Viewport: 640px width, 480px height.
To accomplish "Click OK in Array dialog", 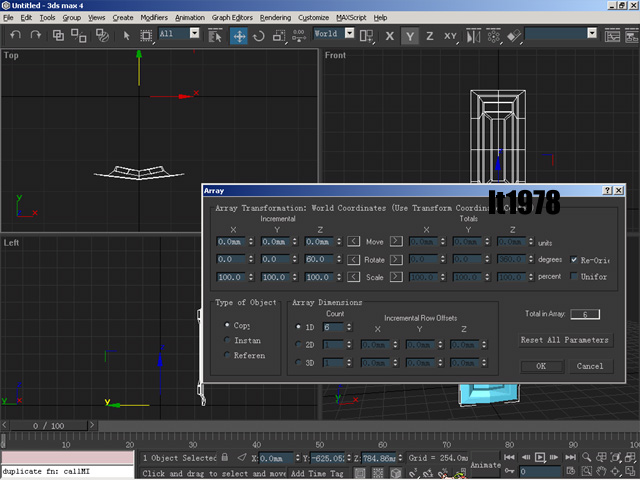I will tap(541, 366).
